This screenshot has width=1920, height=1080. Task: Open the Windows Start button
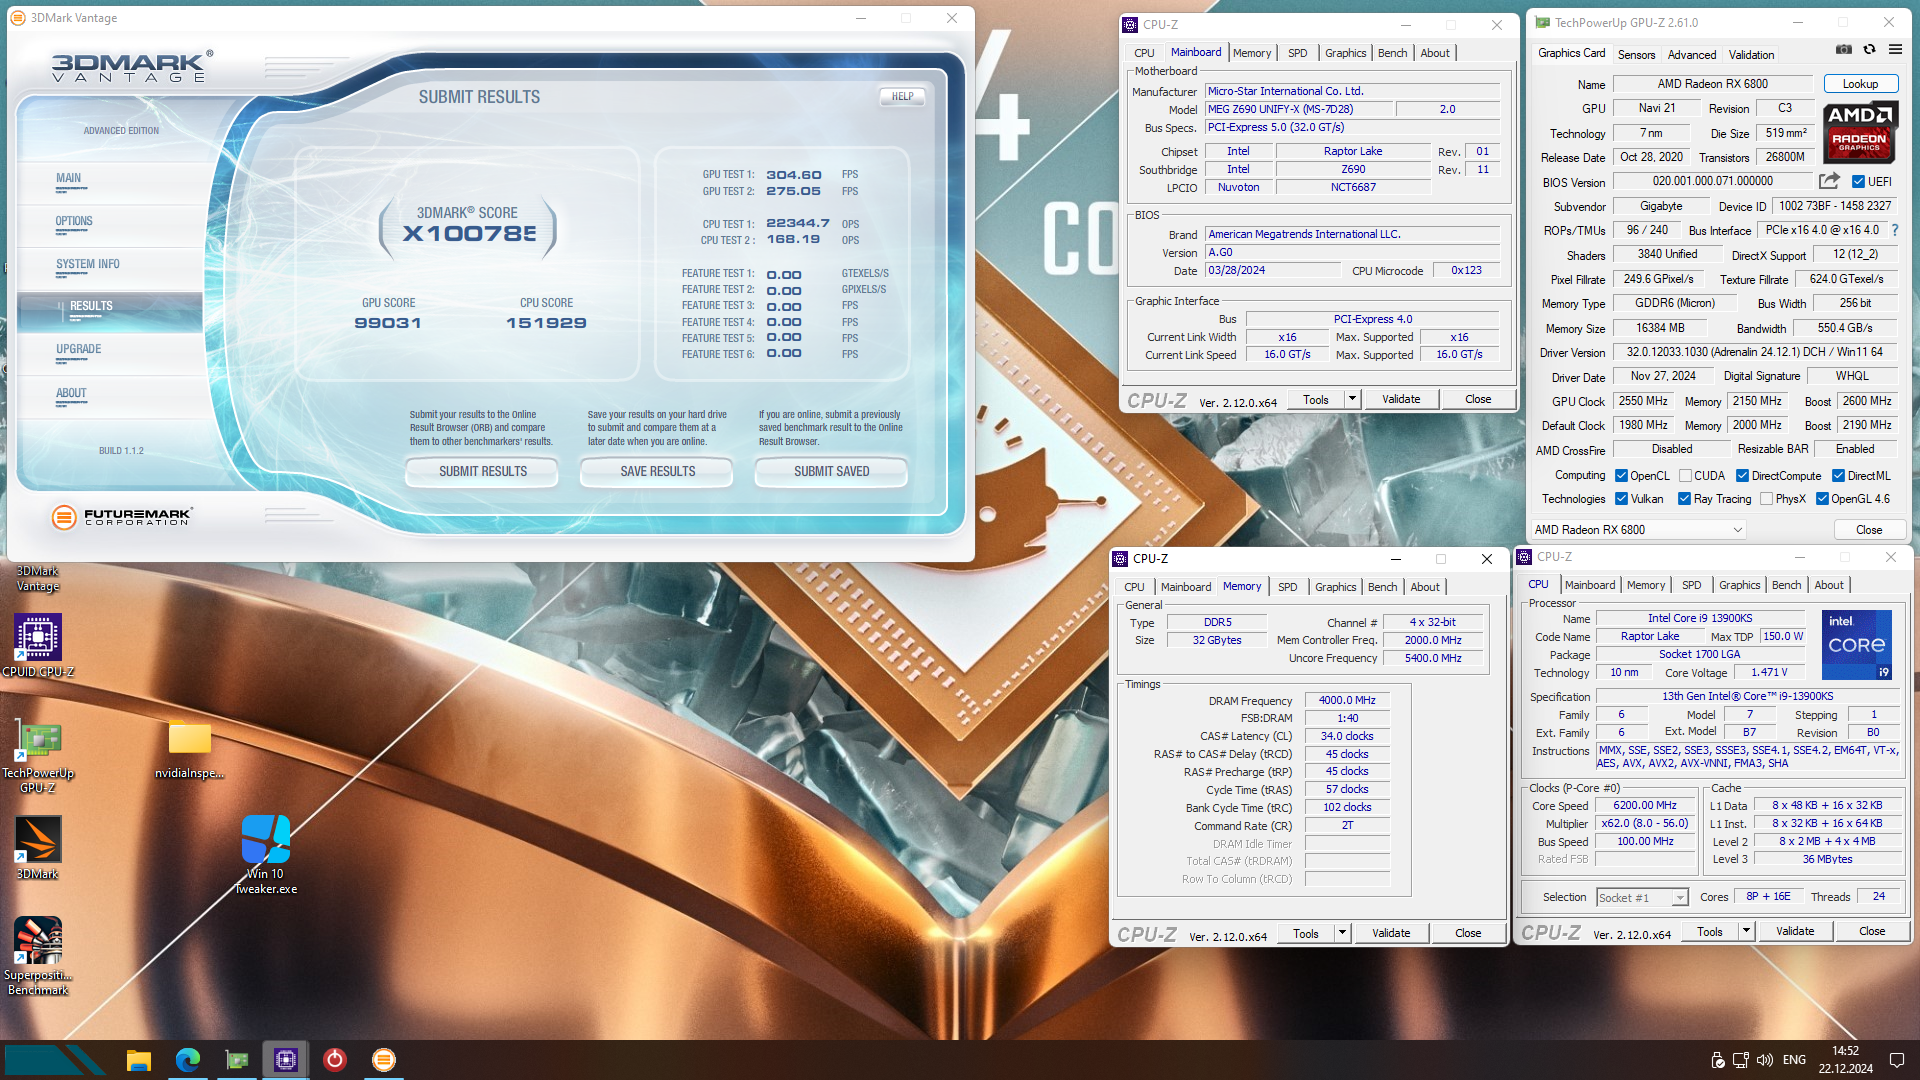point(55,1059)
